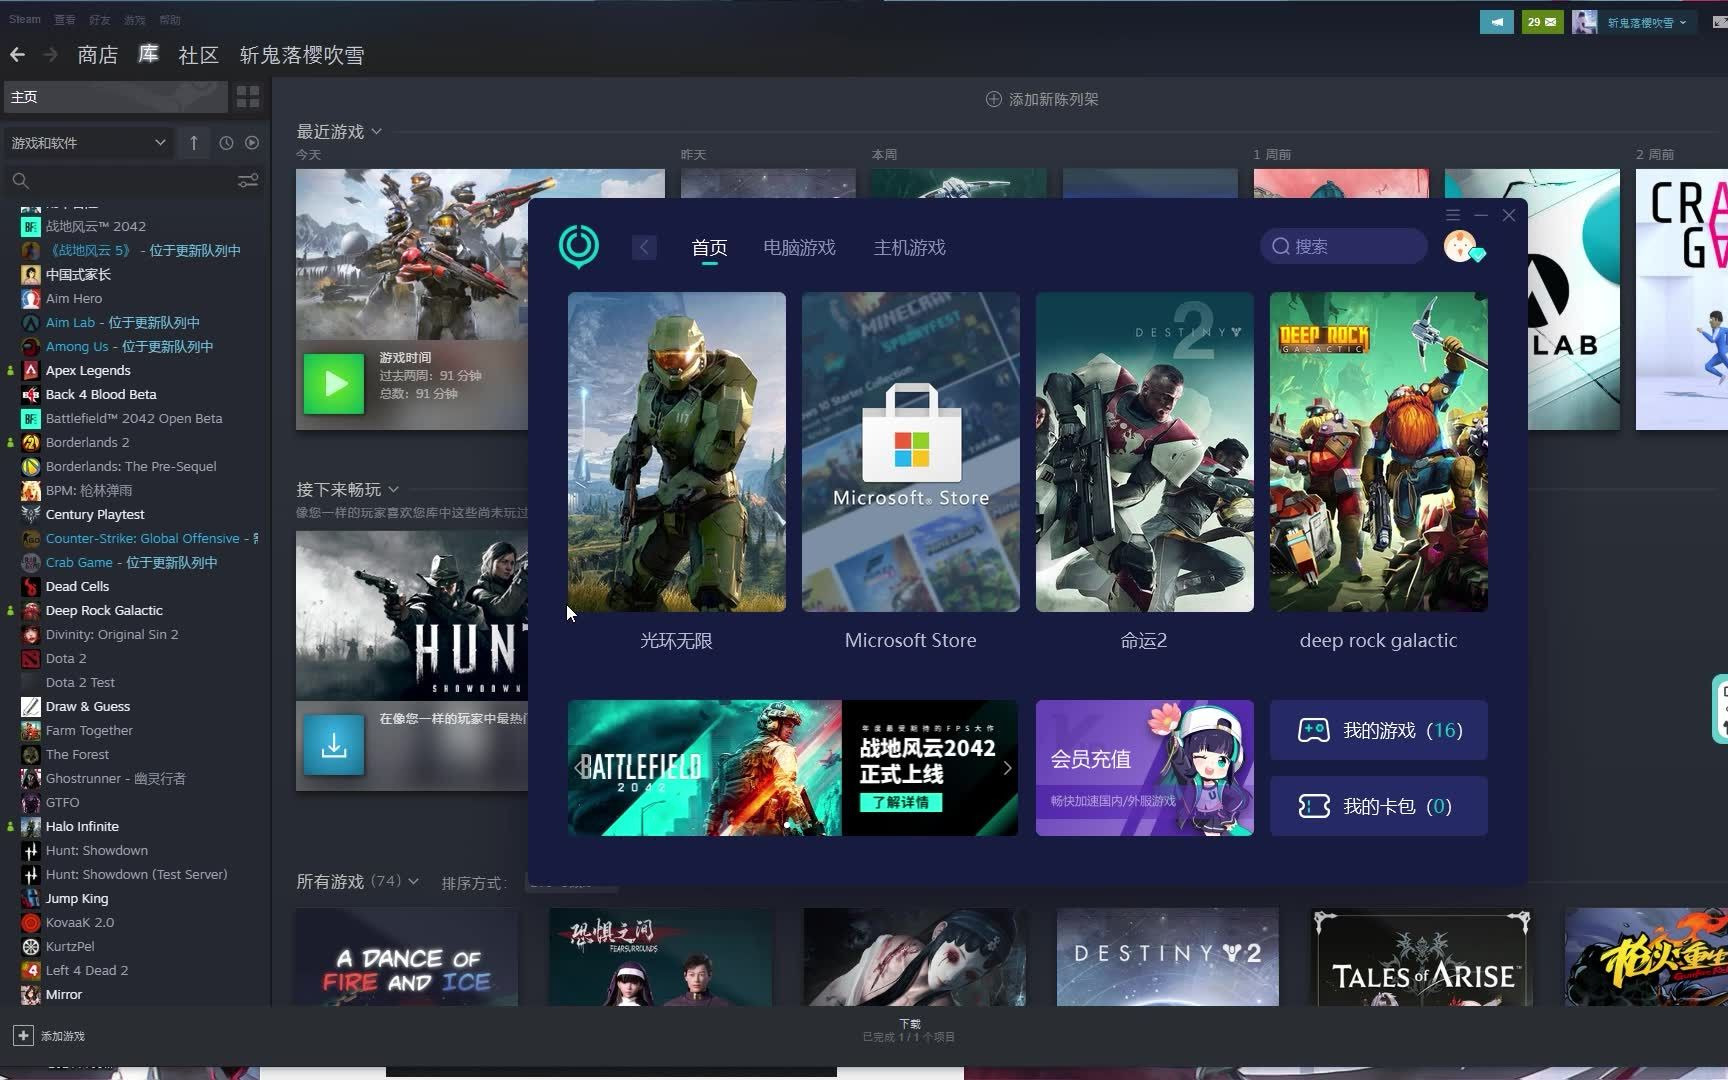Click the accelerator app logo icon
1728x1080 pixels.
coord(579,246)
